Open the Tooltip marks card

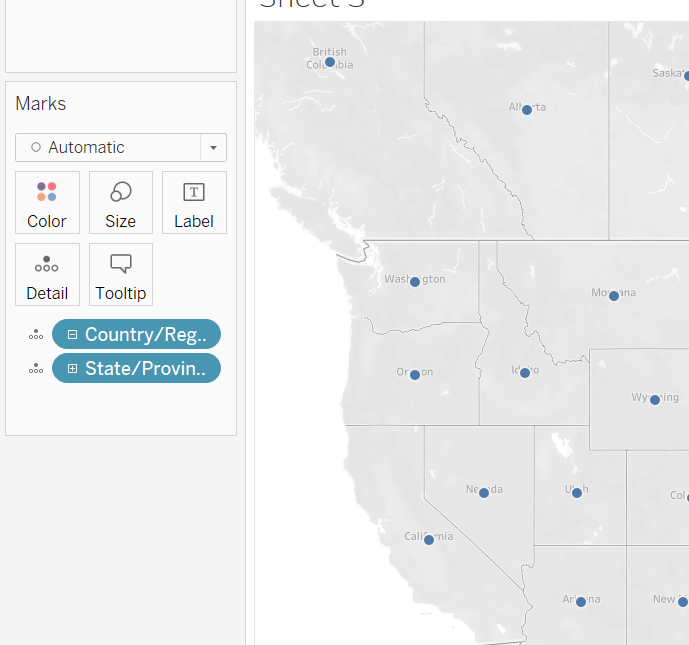(121, 275)
